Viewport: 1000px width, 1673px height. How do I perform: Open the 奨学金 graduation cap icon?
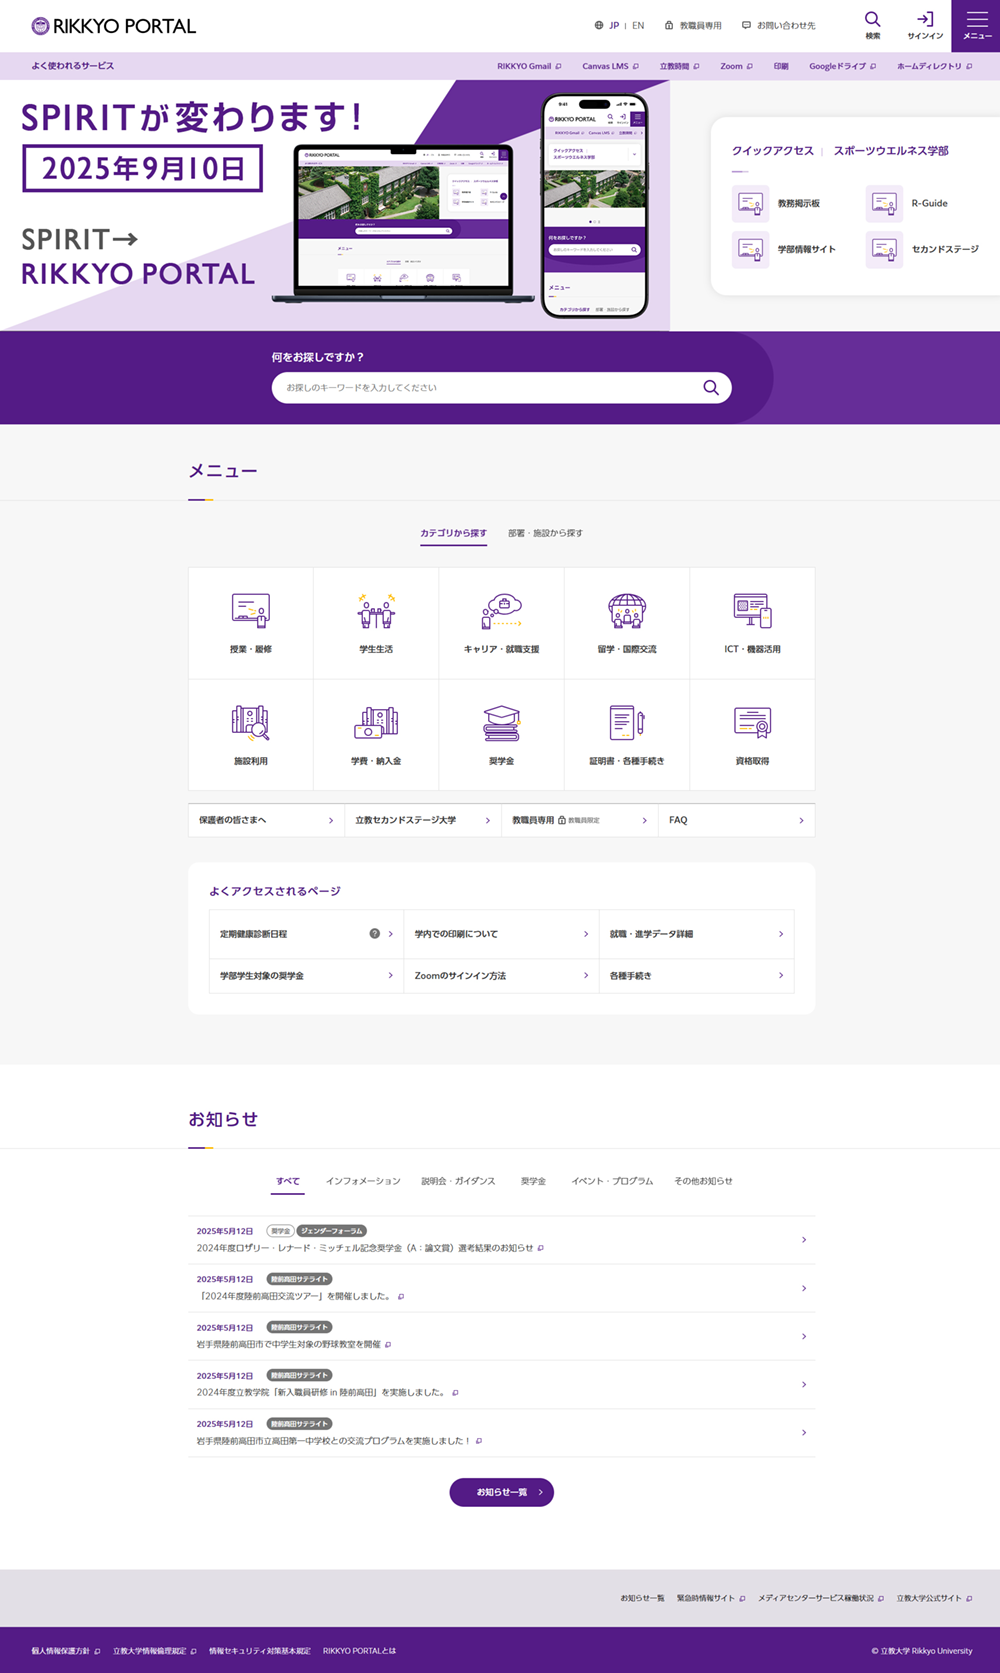[501, 723]
